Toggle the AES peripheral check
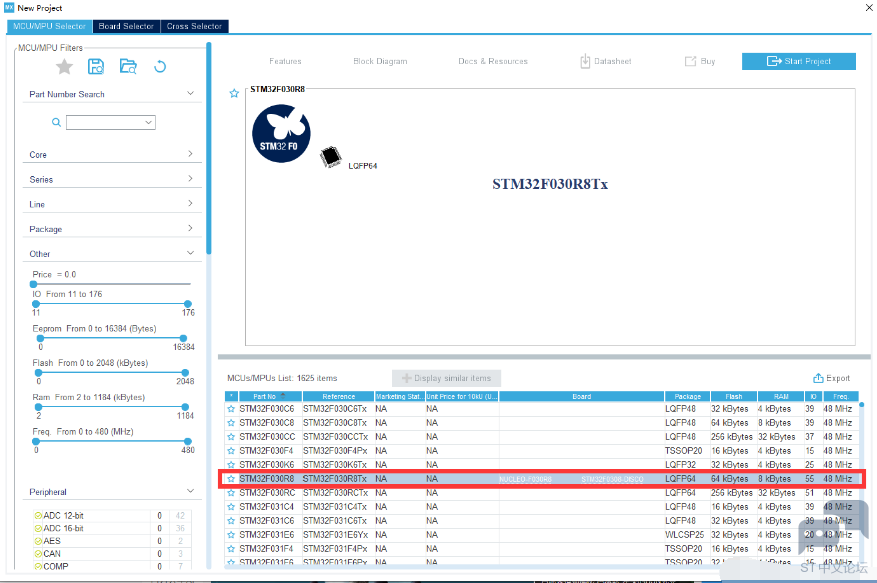The image size is (877, 583). pyautogui.click(x=38, y=541)
